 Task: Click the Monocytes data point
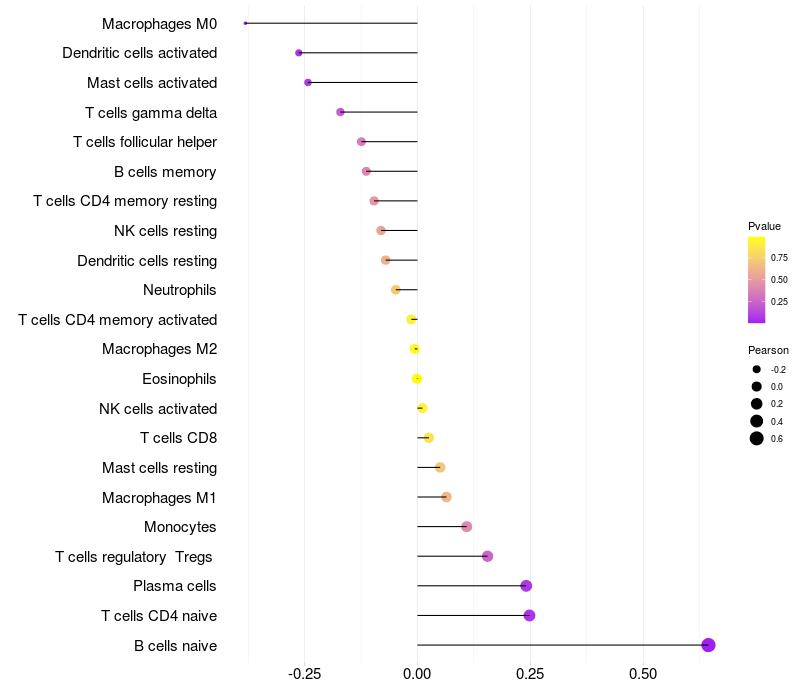[x=466, y=527]
